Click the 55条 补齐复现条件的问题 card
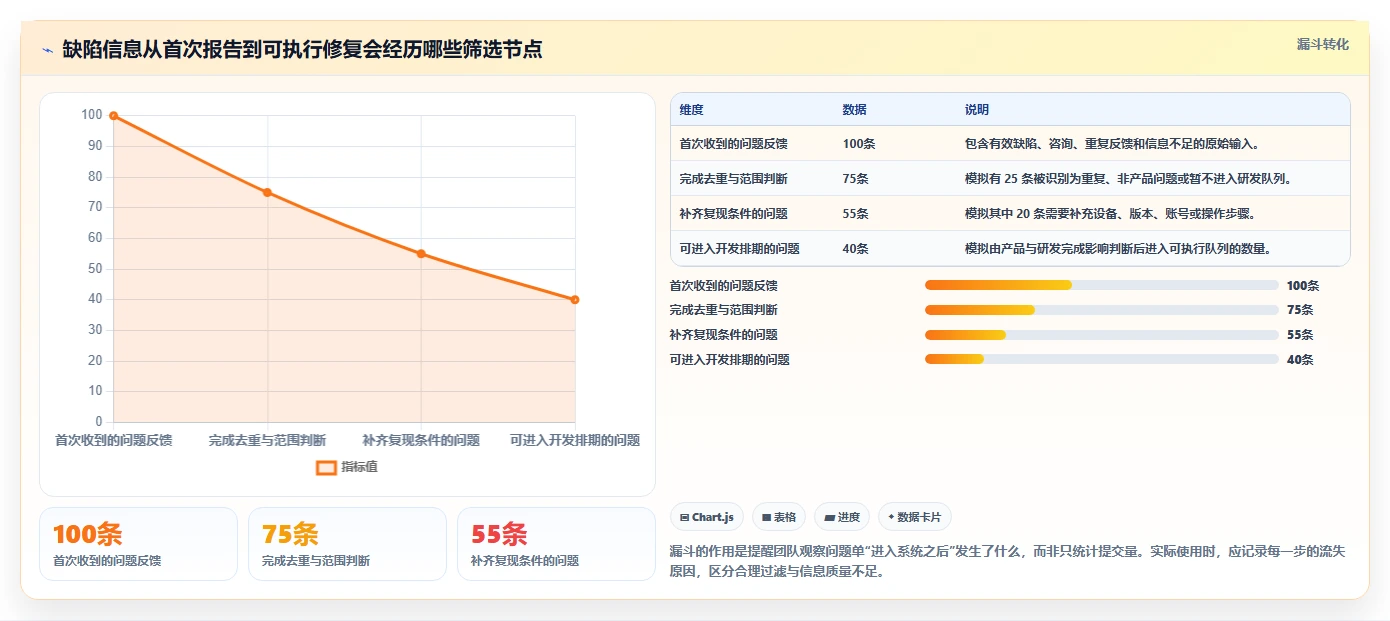This screenshot has height=621, width=1390. tap(556, 544)
